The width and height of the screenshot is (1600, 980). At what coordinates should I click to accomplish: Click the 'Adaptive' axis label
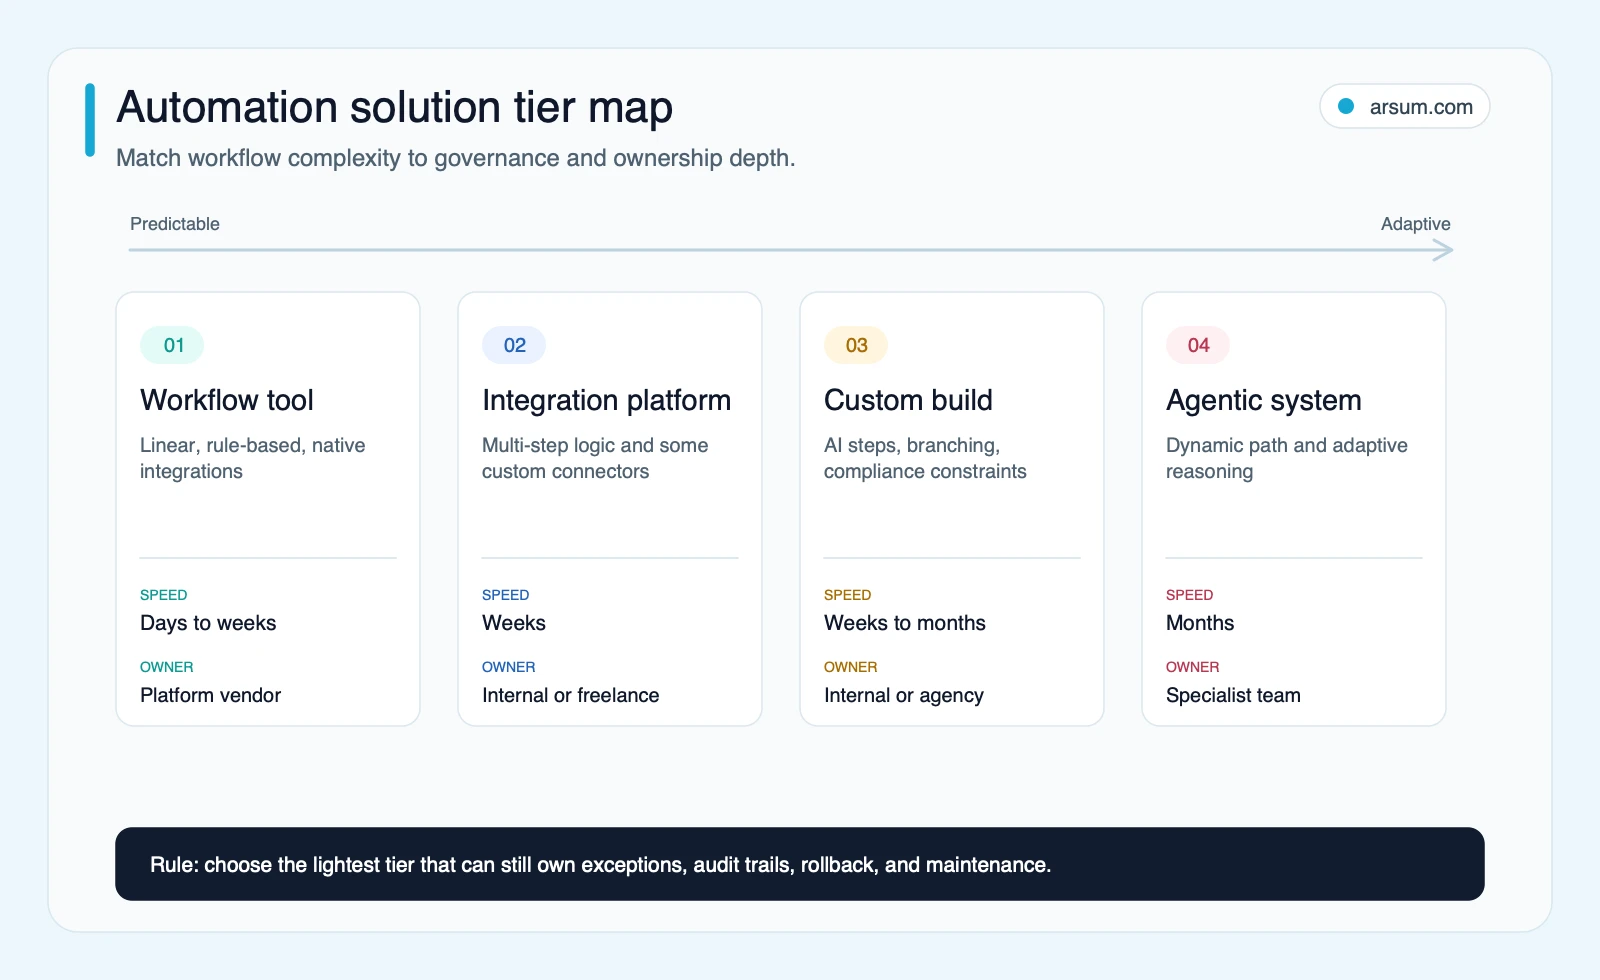point(1415,224)
